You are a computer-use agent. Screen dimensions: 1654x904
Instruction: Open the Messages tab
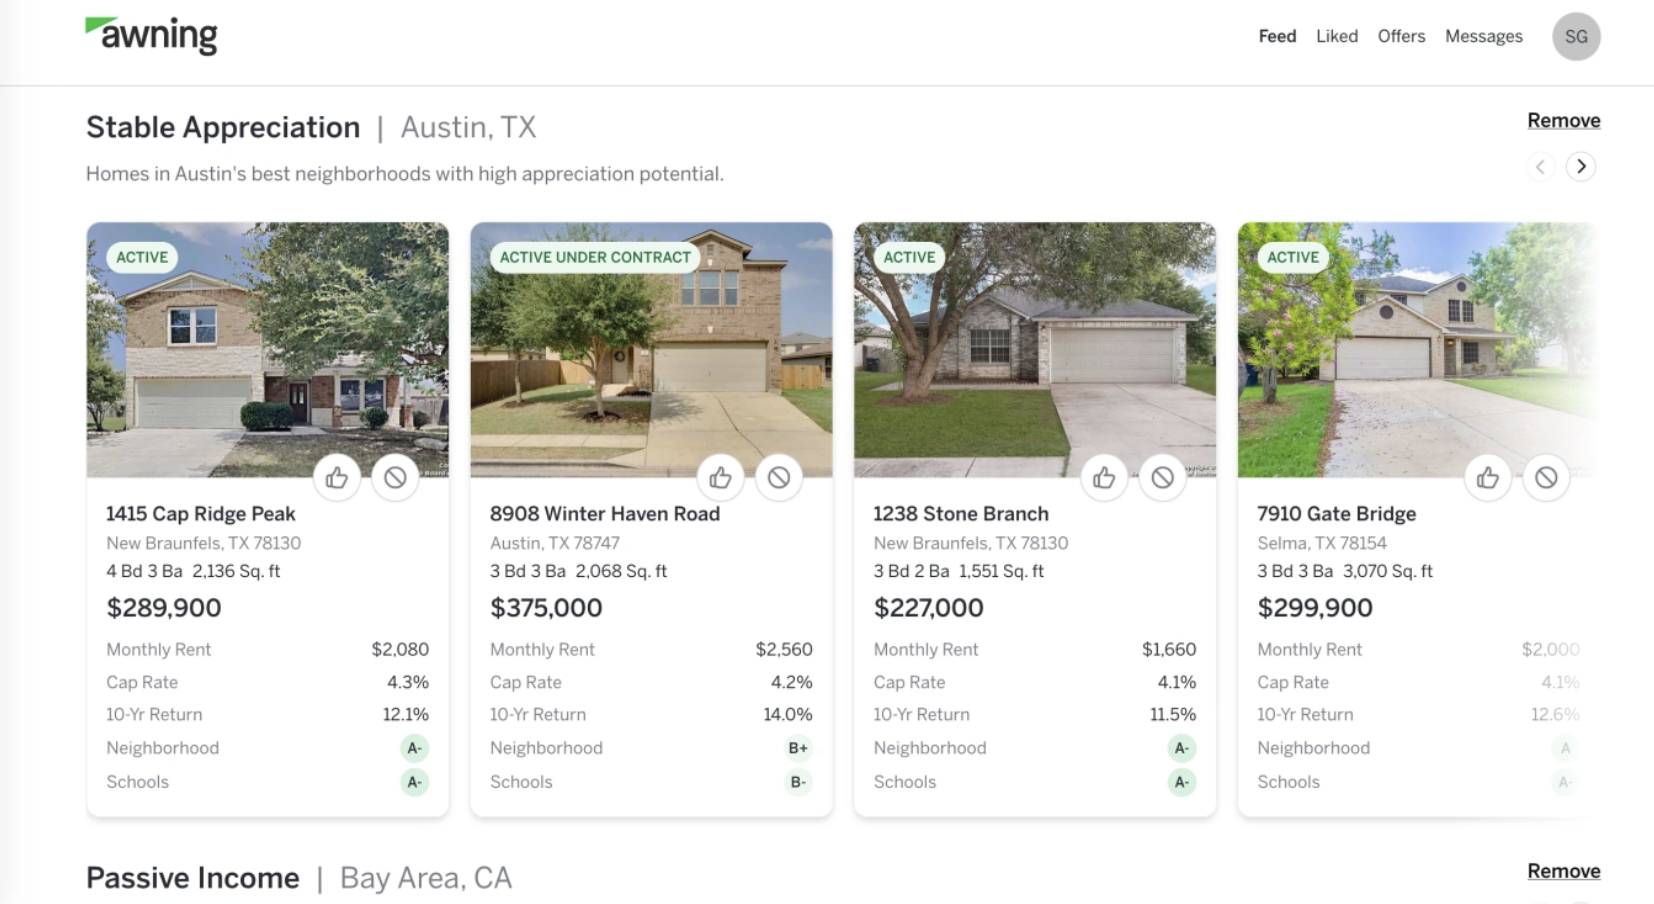coord(1483,37)
